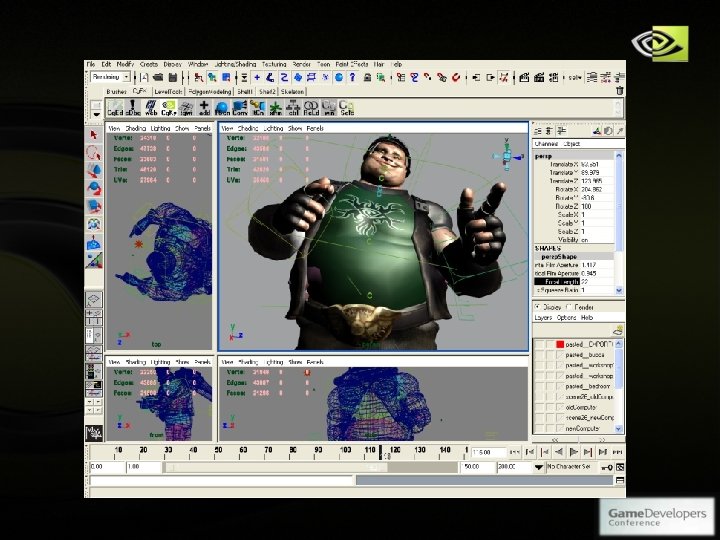Click the script editor icon bottom right
The image size is (720, 540).
(x=619, y=480)
